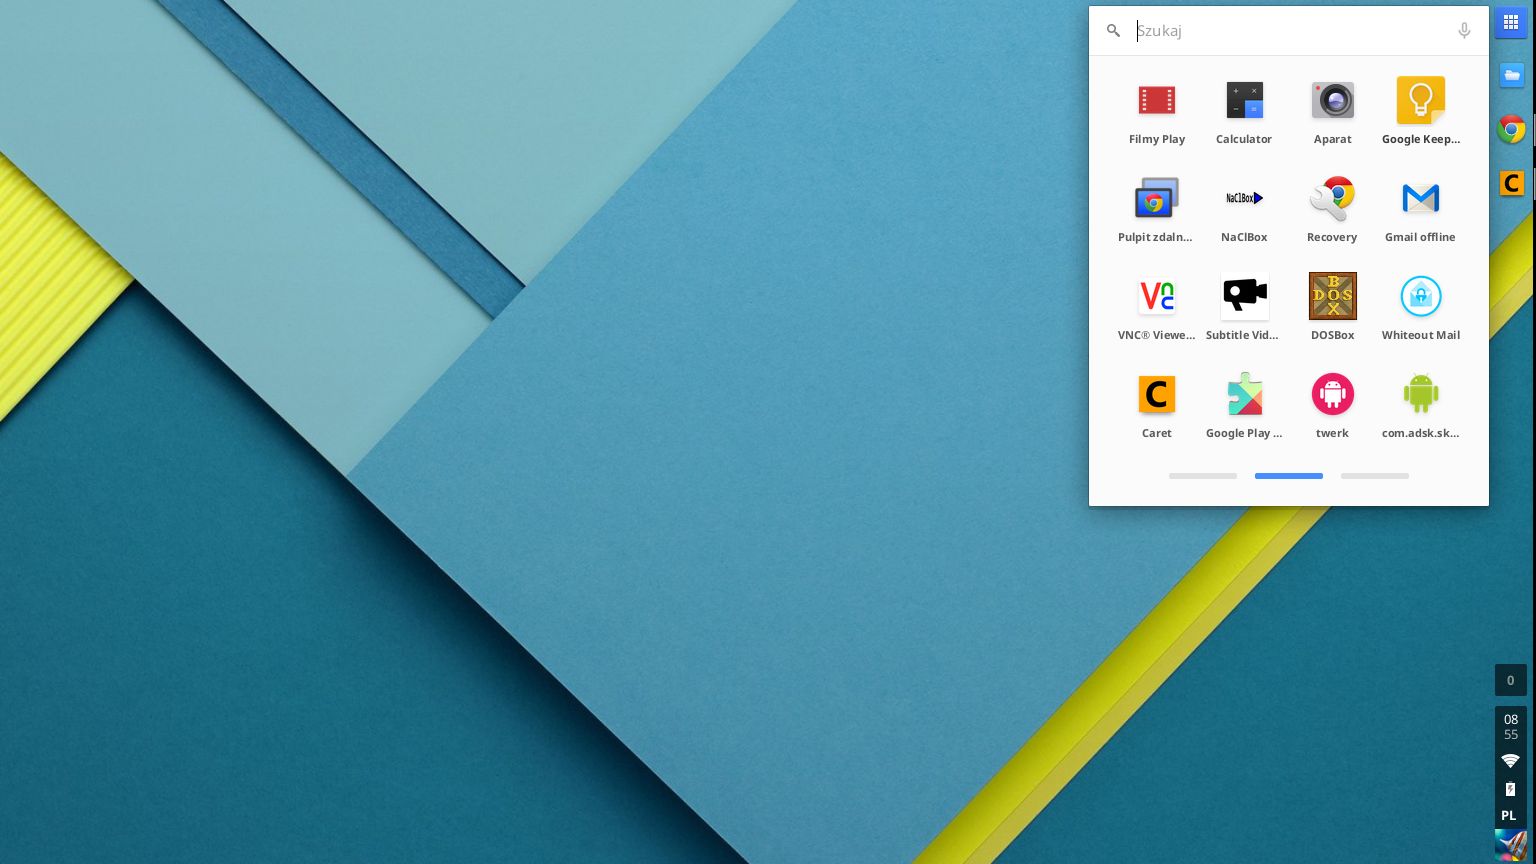This screenshot has width=1536, height=864.
Task: Open the Aparat camera app
Action: 1333,101
